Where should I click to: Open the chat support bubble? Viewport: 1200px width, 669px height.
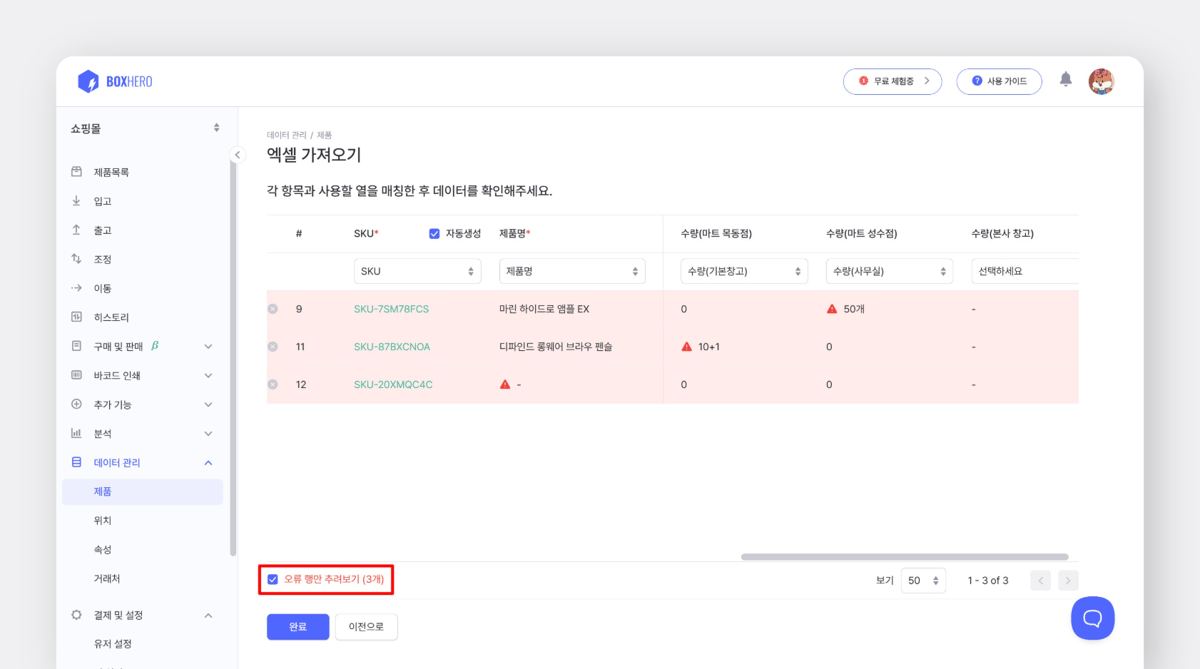[1092, 618]
